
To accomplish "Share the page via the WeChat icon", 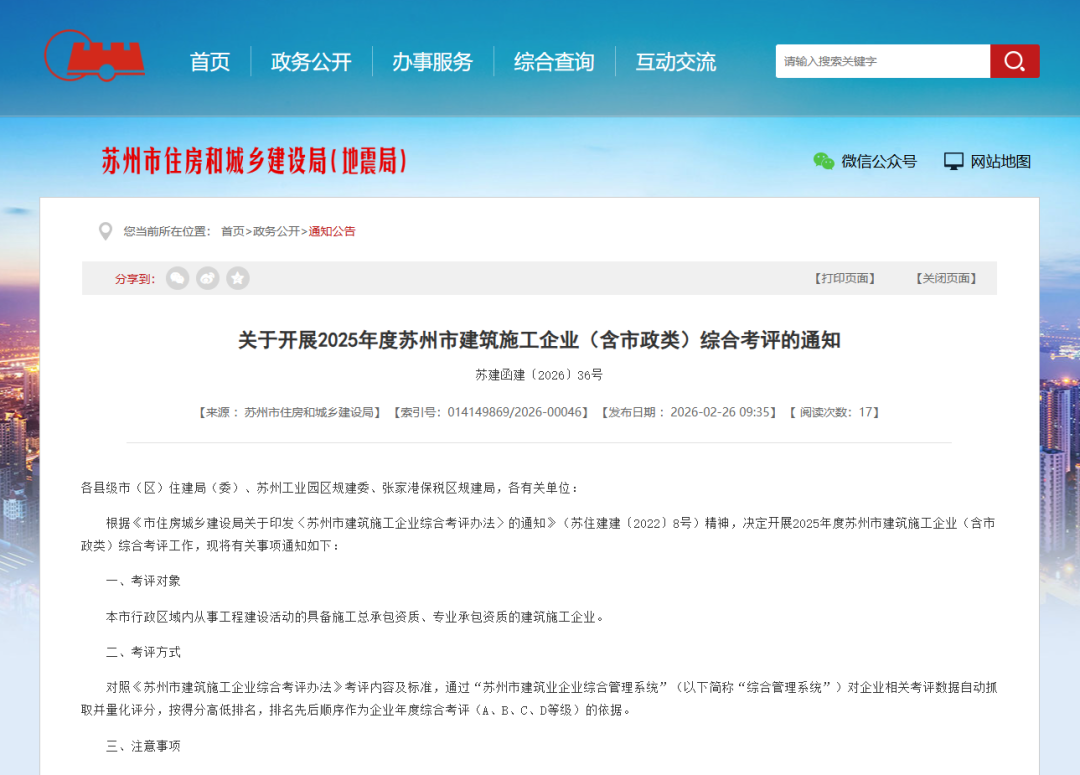I will (177, 278).
